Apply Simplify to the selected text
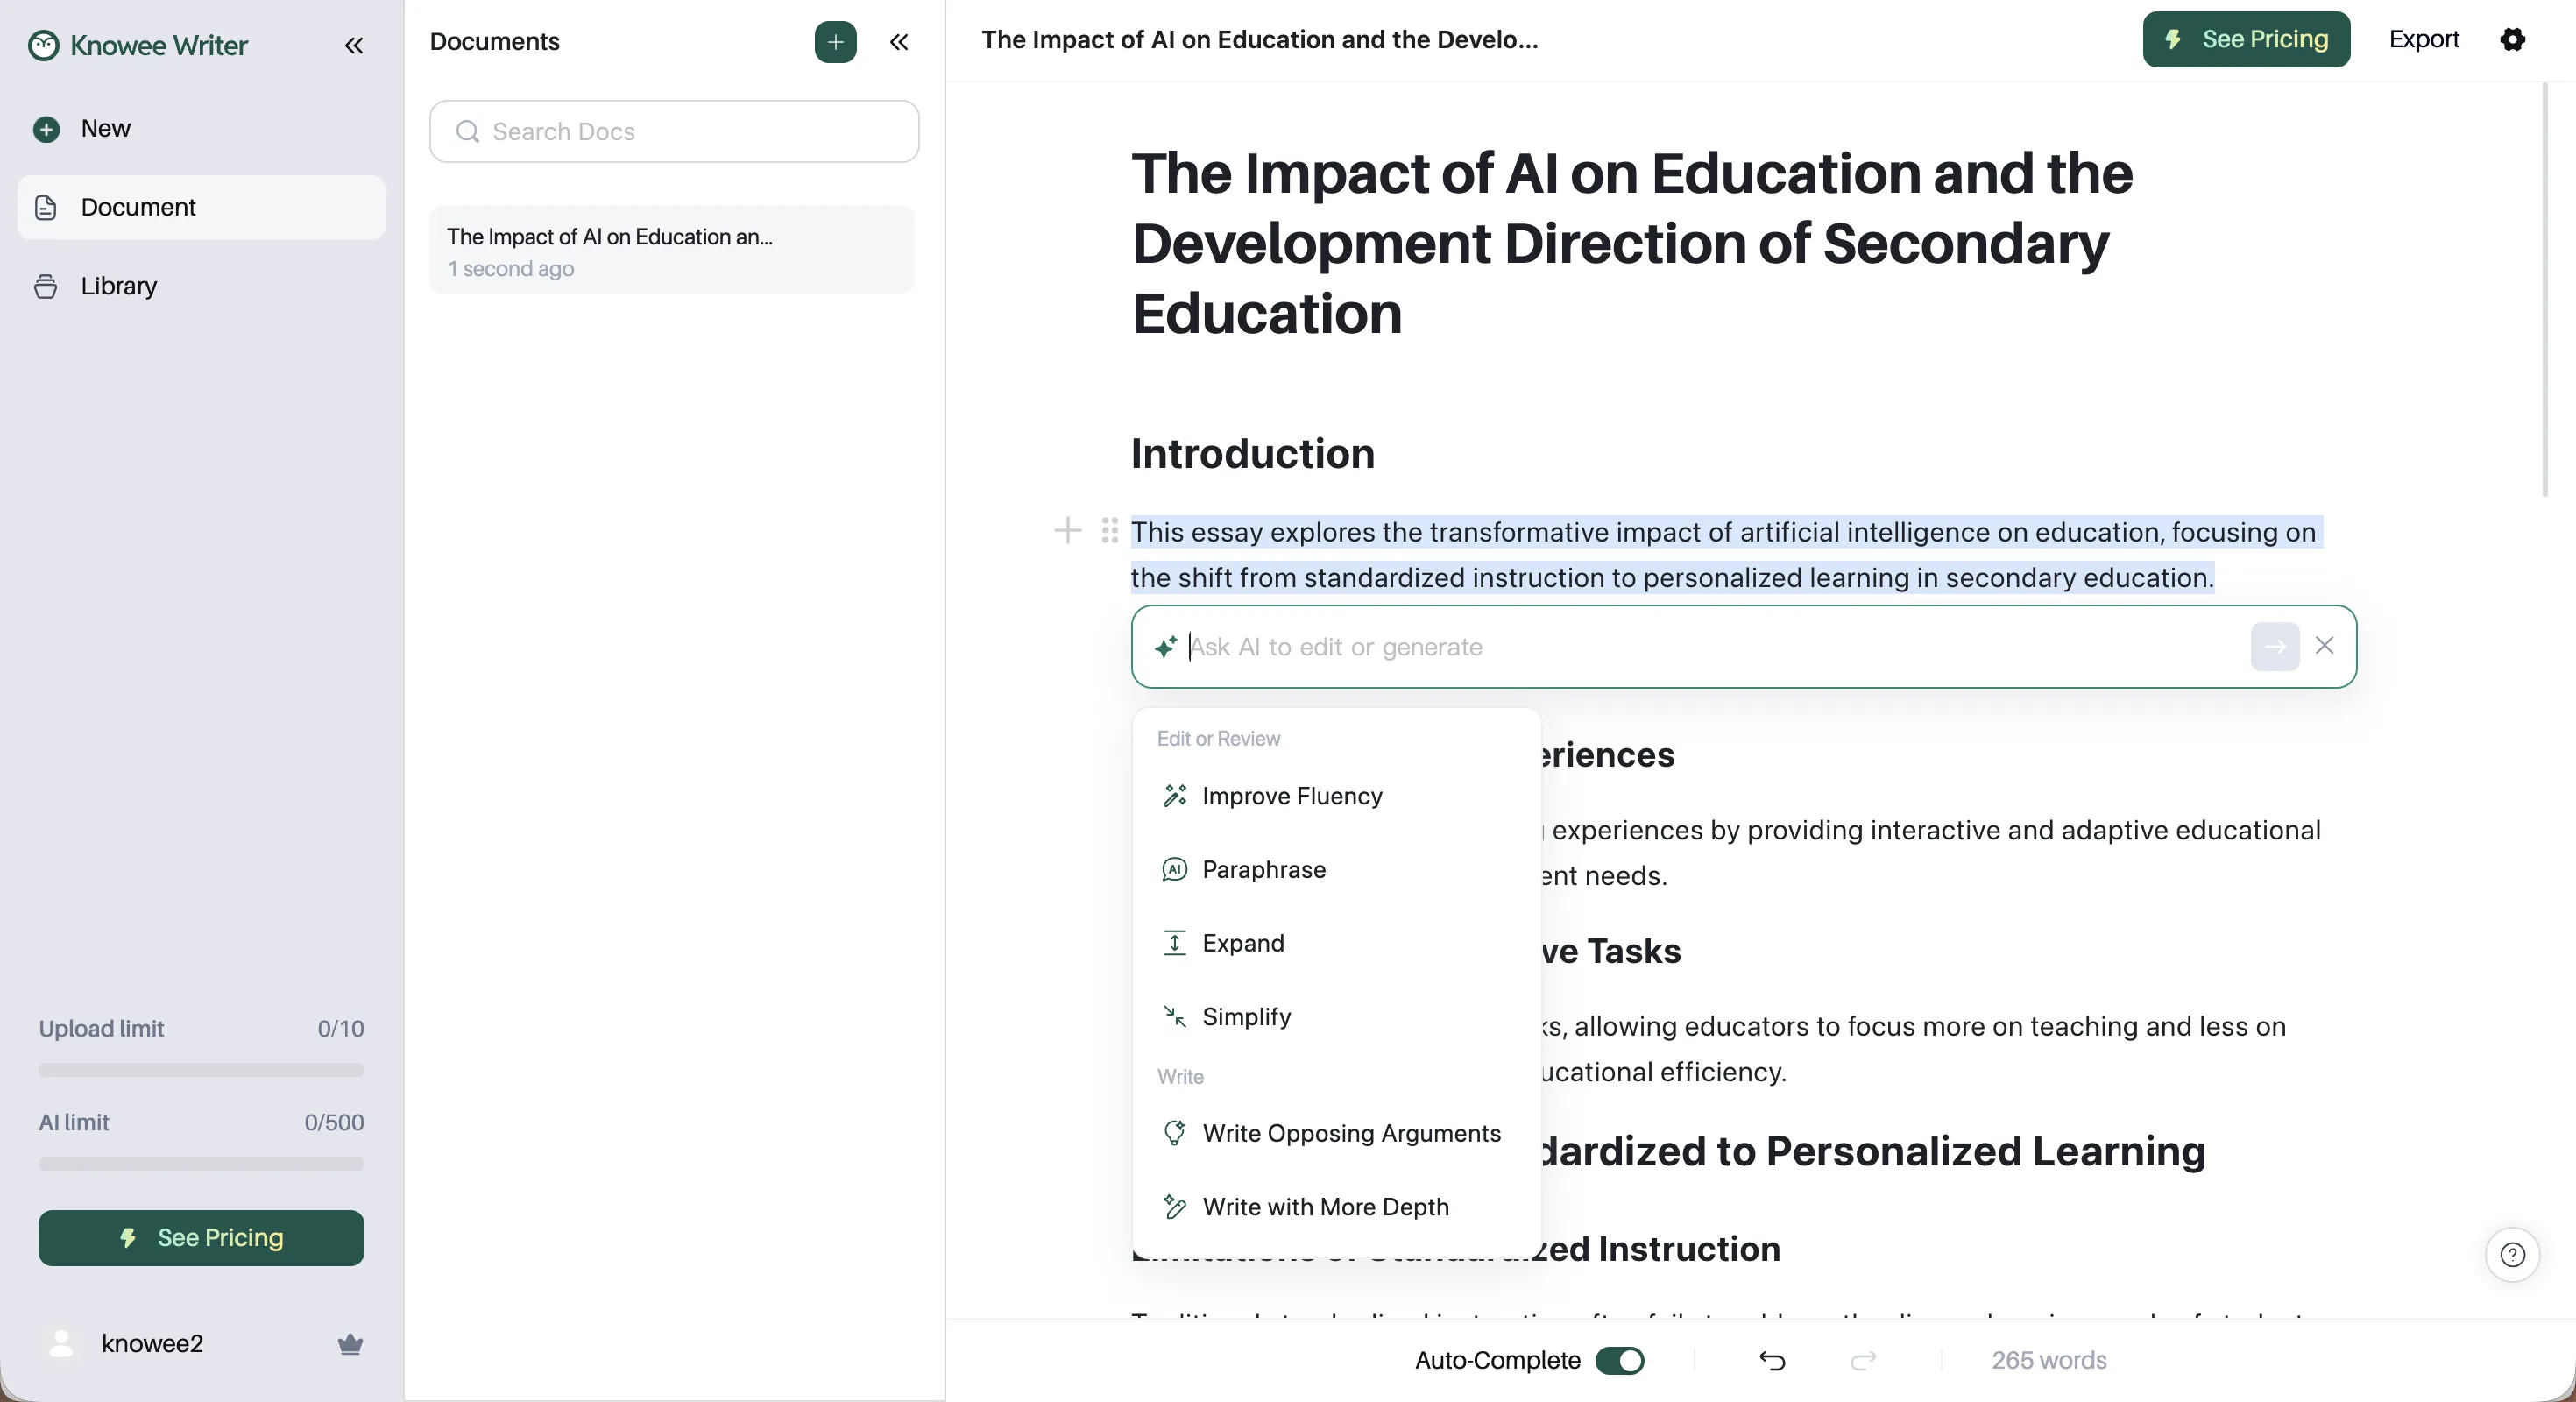The width and height of the screenshot is (2576, 1402). click(x=1246, y=1017)
